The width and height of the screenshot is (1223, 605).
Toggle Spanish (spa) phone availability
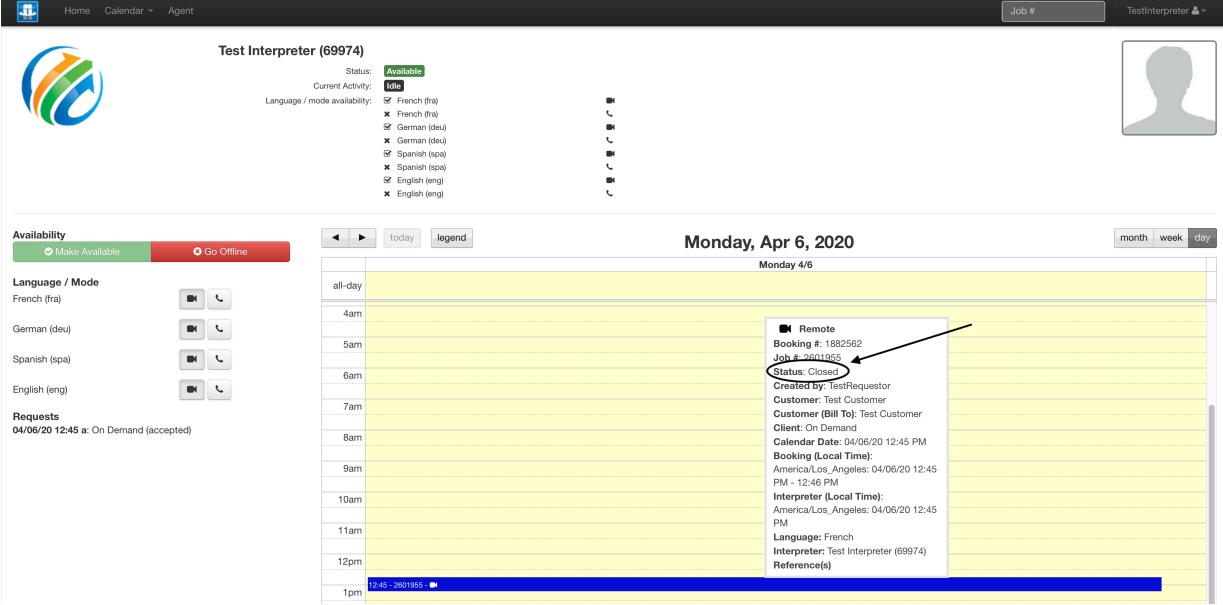tap(387, 166)
